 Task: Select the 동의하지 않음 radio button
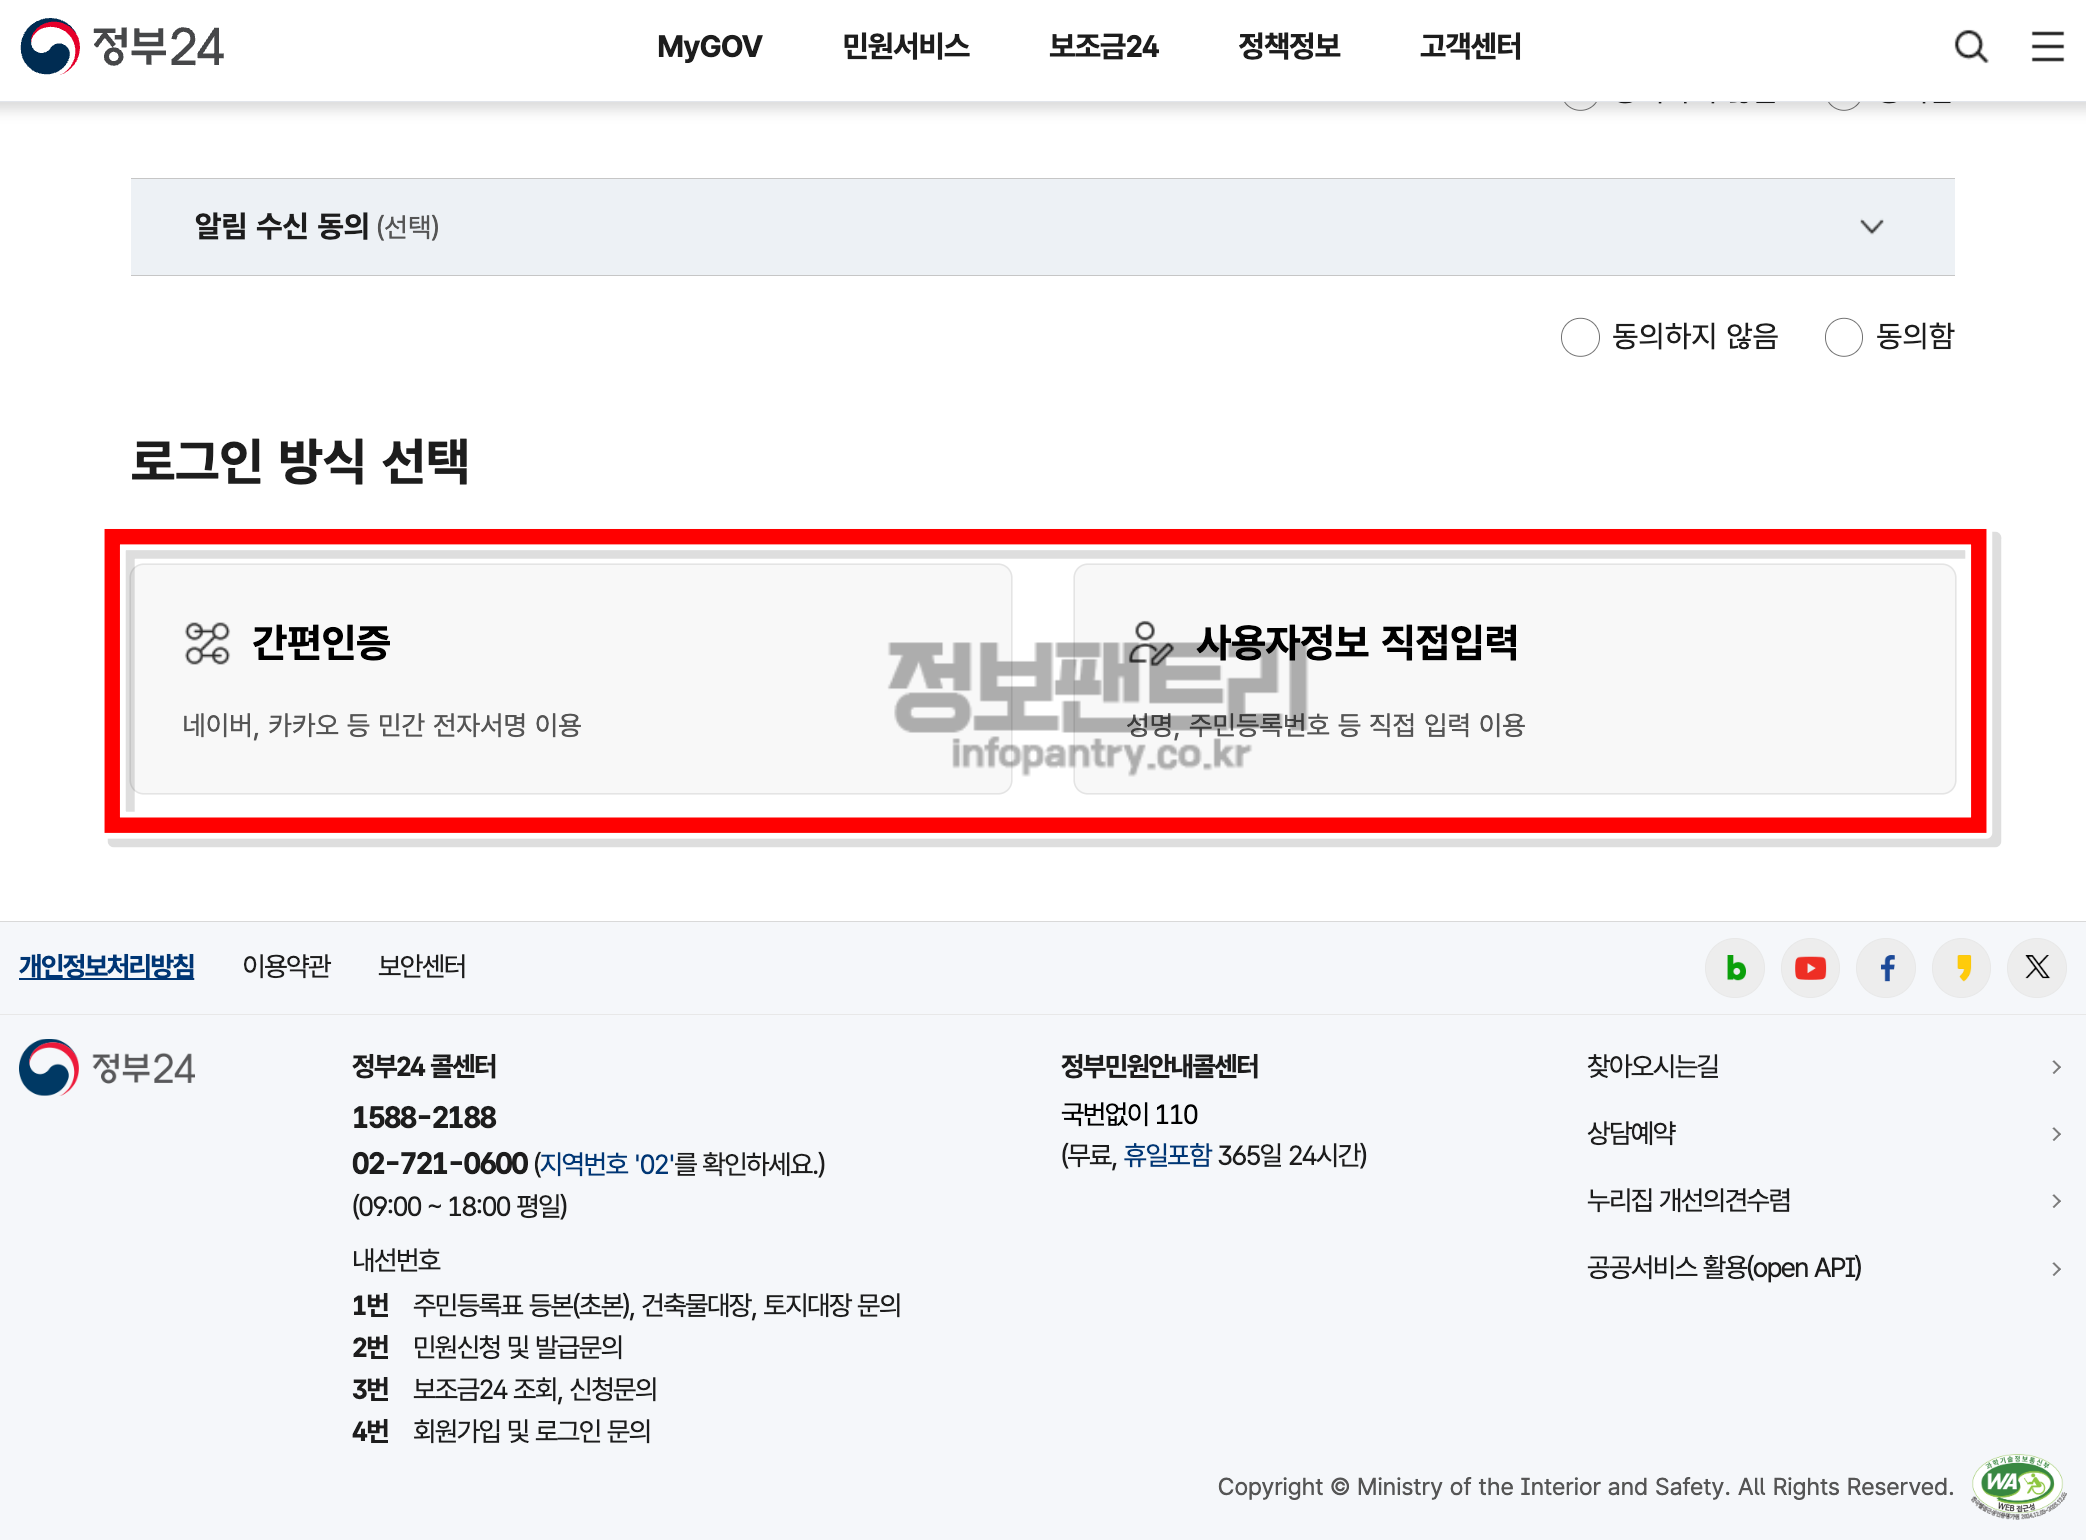pyautogui.click(x=1580, y=337)
